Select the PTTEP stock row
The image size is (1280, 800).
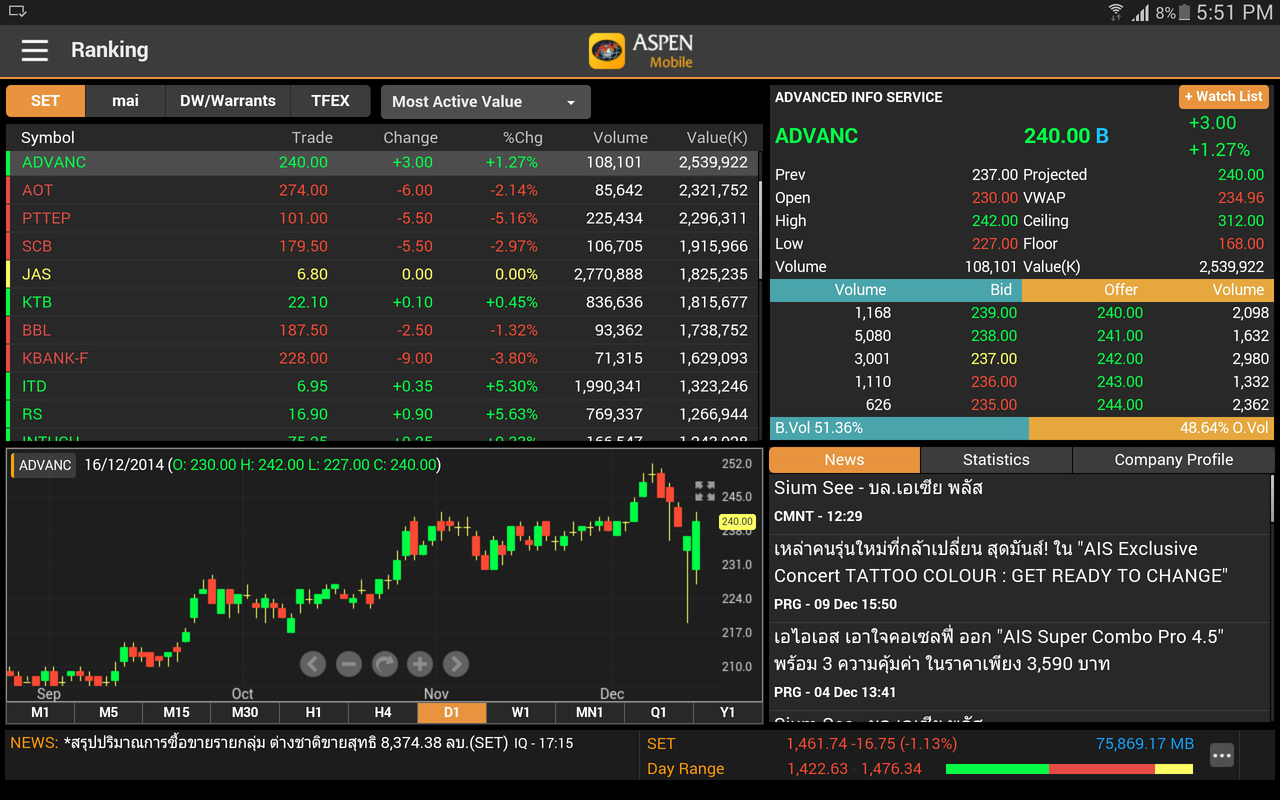point(382,219)
